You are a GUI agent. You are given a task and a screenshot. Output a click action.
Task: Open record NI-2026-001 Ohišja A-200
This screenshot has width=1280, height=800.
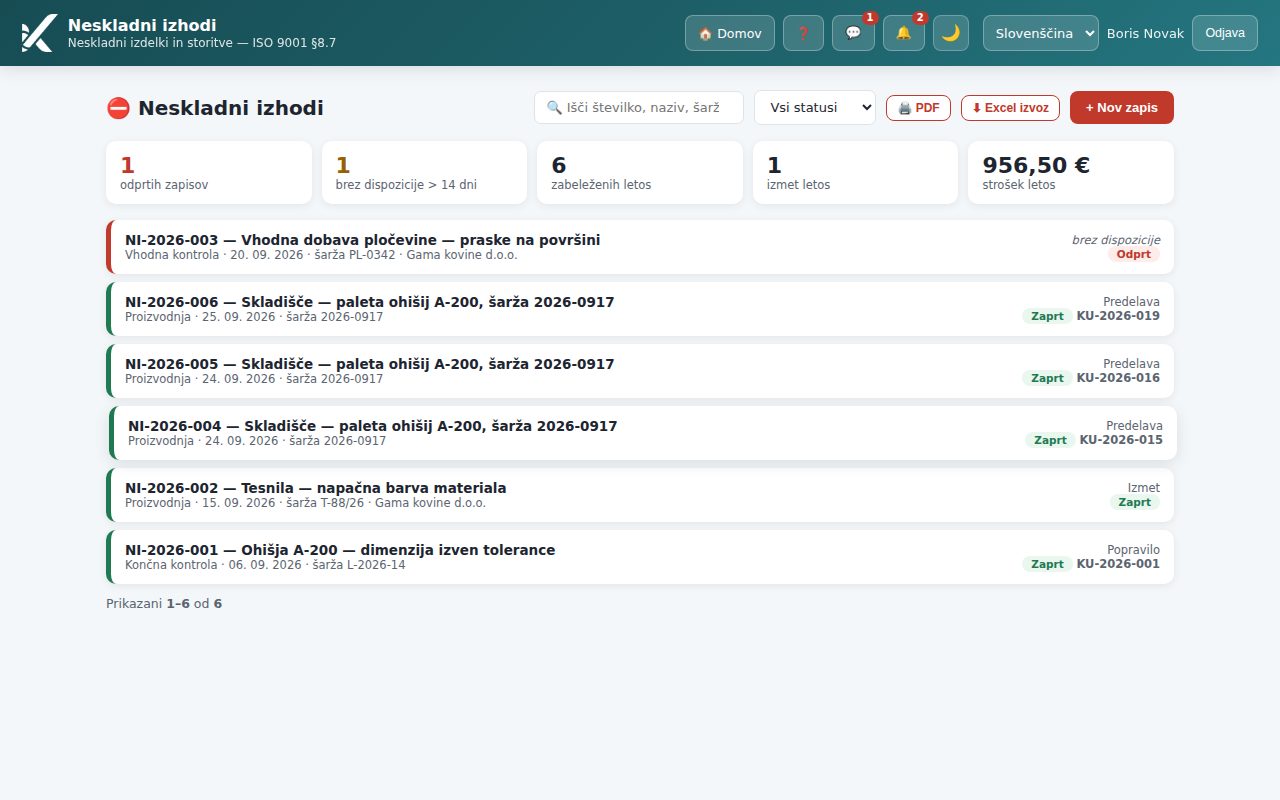click(640, 557)
